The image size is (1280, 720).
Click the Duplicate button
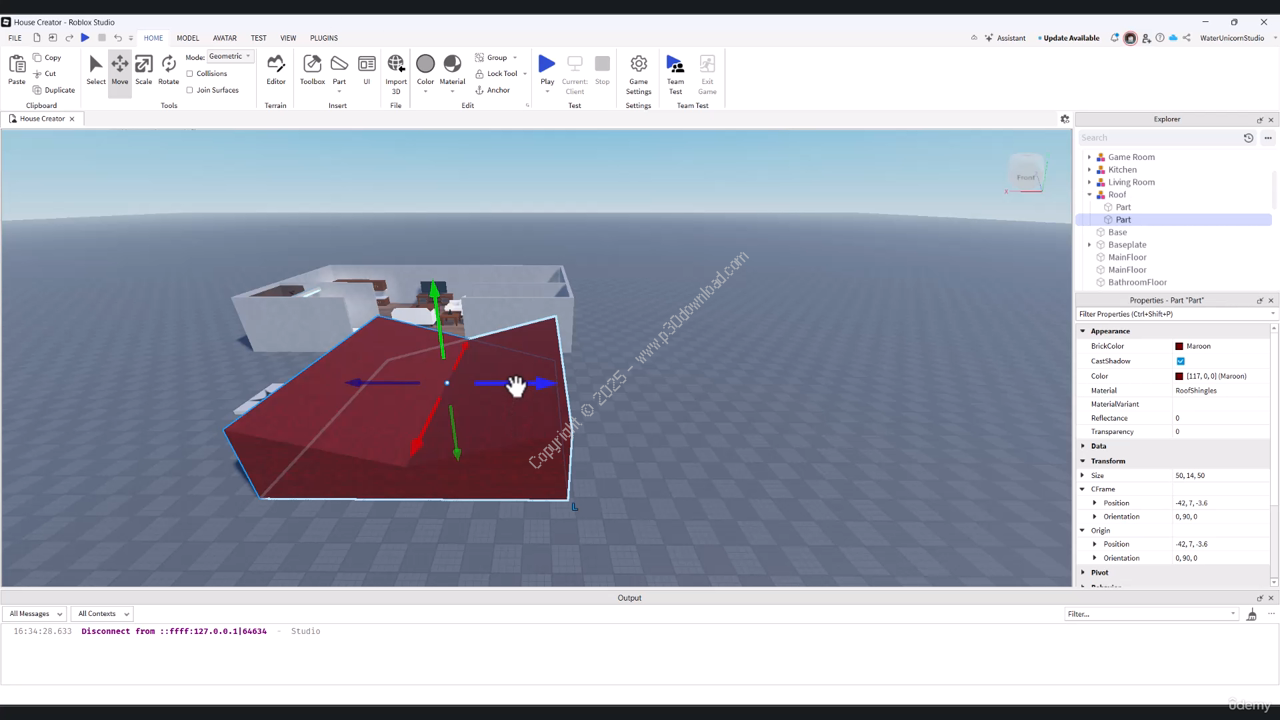tap(54, 90)
